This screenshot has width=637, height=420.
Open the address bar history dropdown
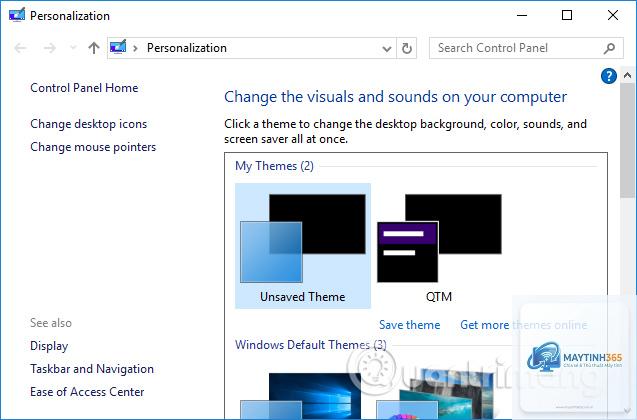coord(387,49)
